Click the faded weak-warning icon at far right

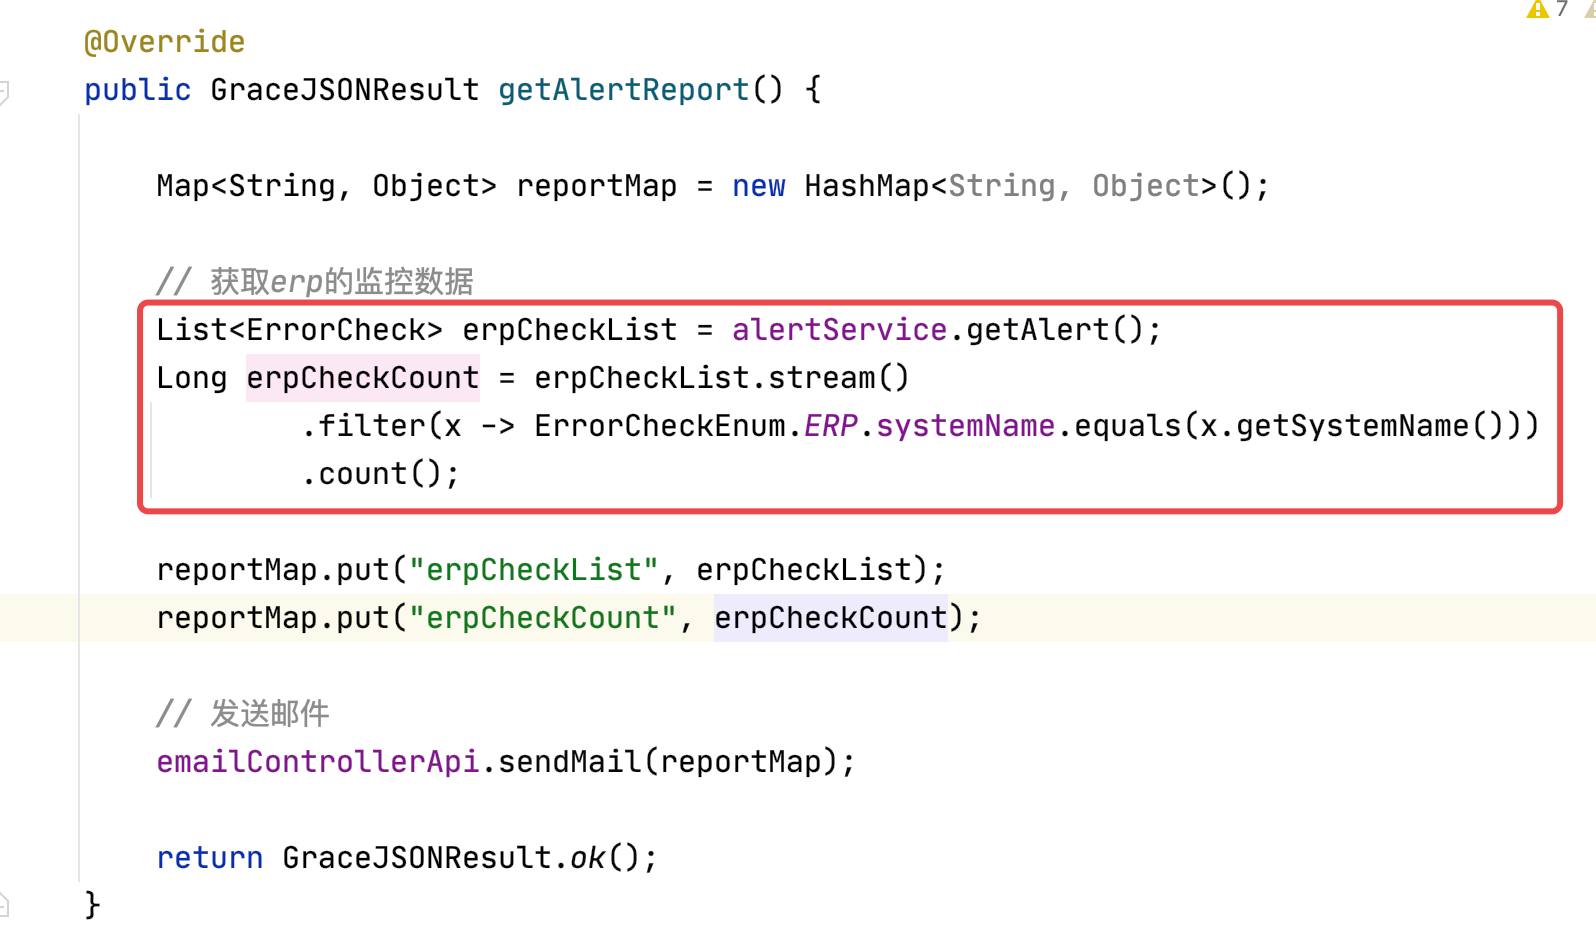(1590, 9)
